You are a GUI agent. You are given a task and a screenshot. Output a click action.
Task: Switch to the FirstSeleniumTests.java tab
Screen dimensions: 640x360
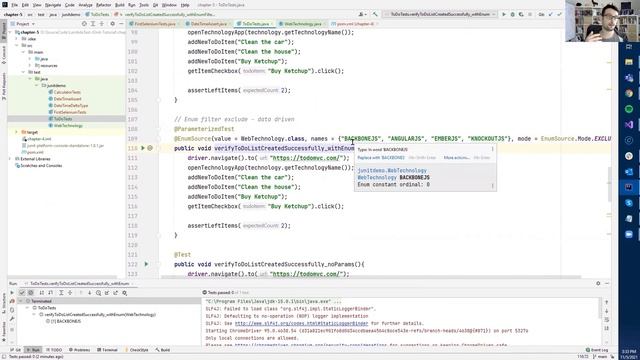[155, 24]
